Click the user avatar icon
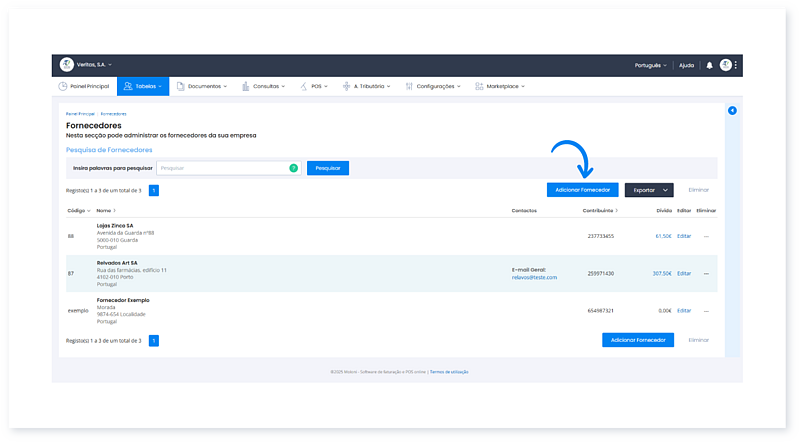The image size is (800, 442). tap(726, 65)
